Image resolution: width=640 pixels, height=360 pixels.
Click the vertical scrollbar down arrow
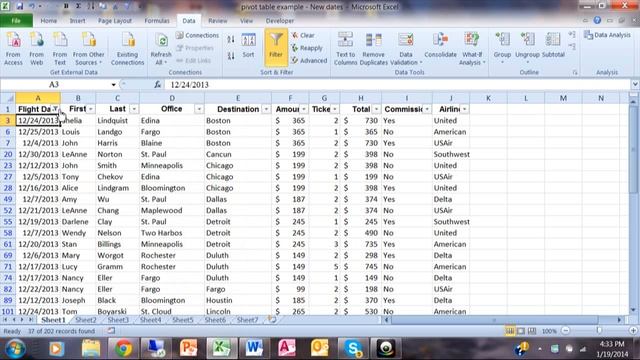pos(633,310)
